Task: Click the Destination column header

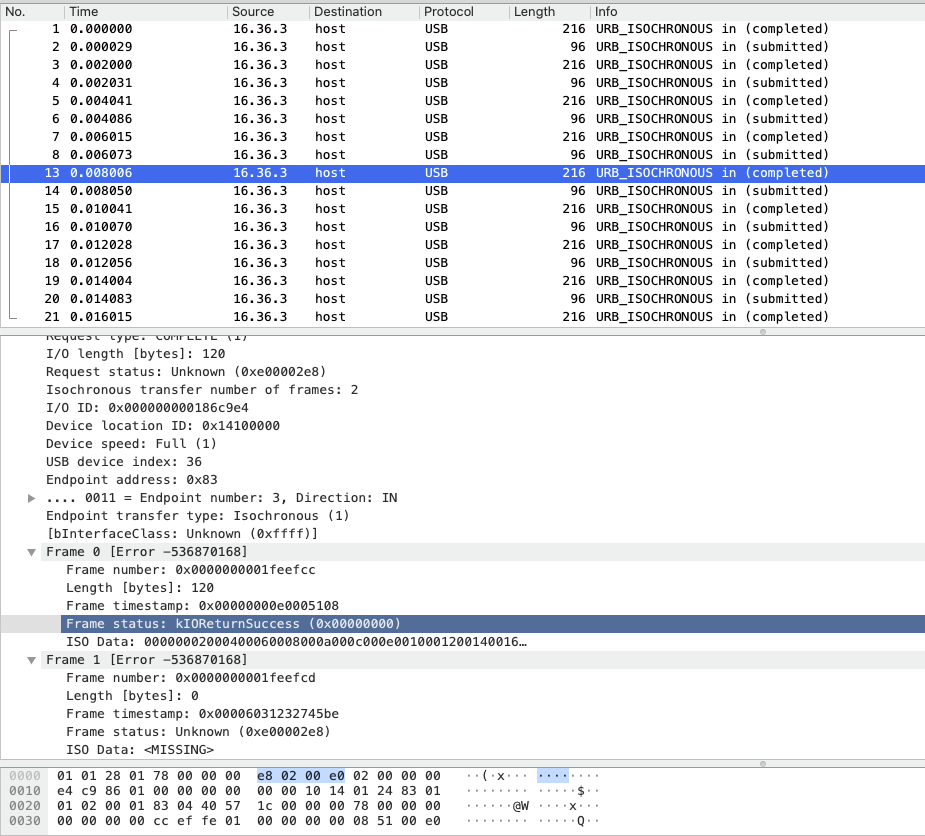Action: [x=364, y=12]
